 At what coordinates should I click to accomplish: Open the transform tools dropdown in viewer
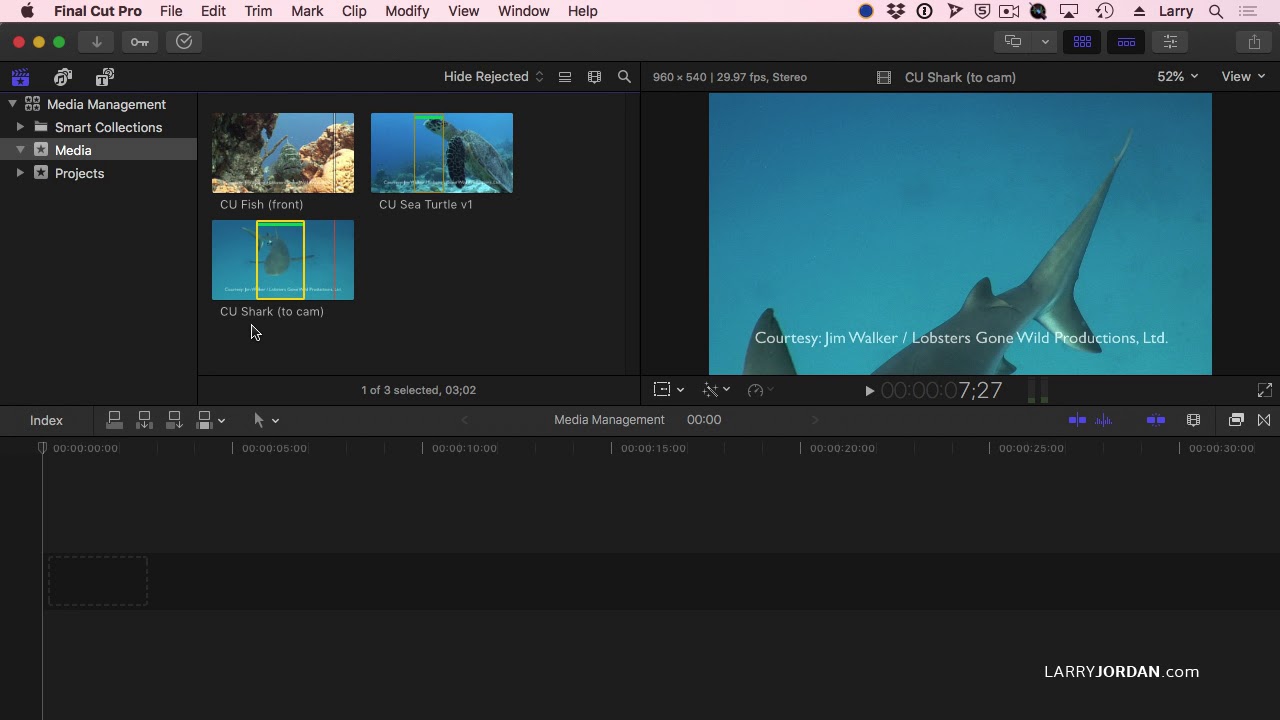[x=669, y=390]
